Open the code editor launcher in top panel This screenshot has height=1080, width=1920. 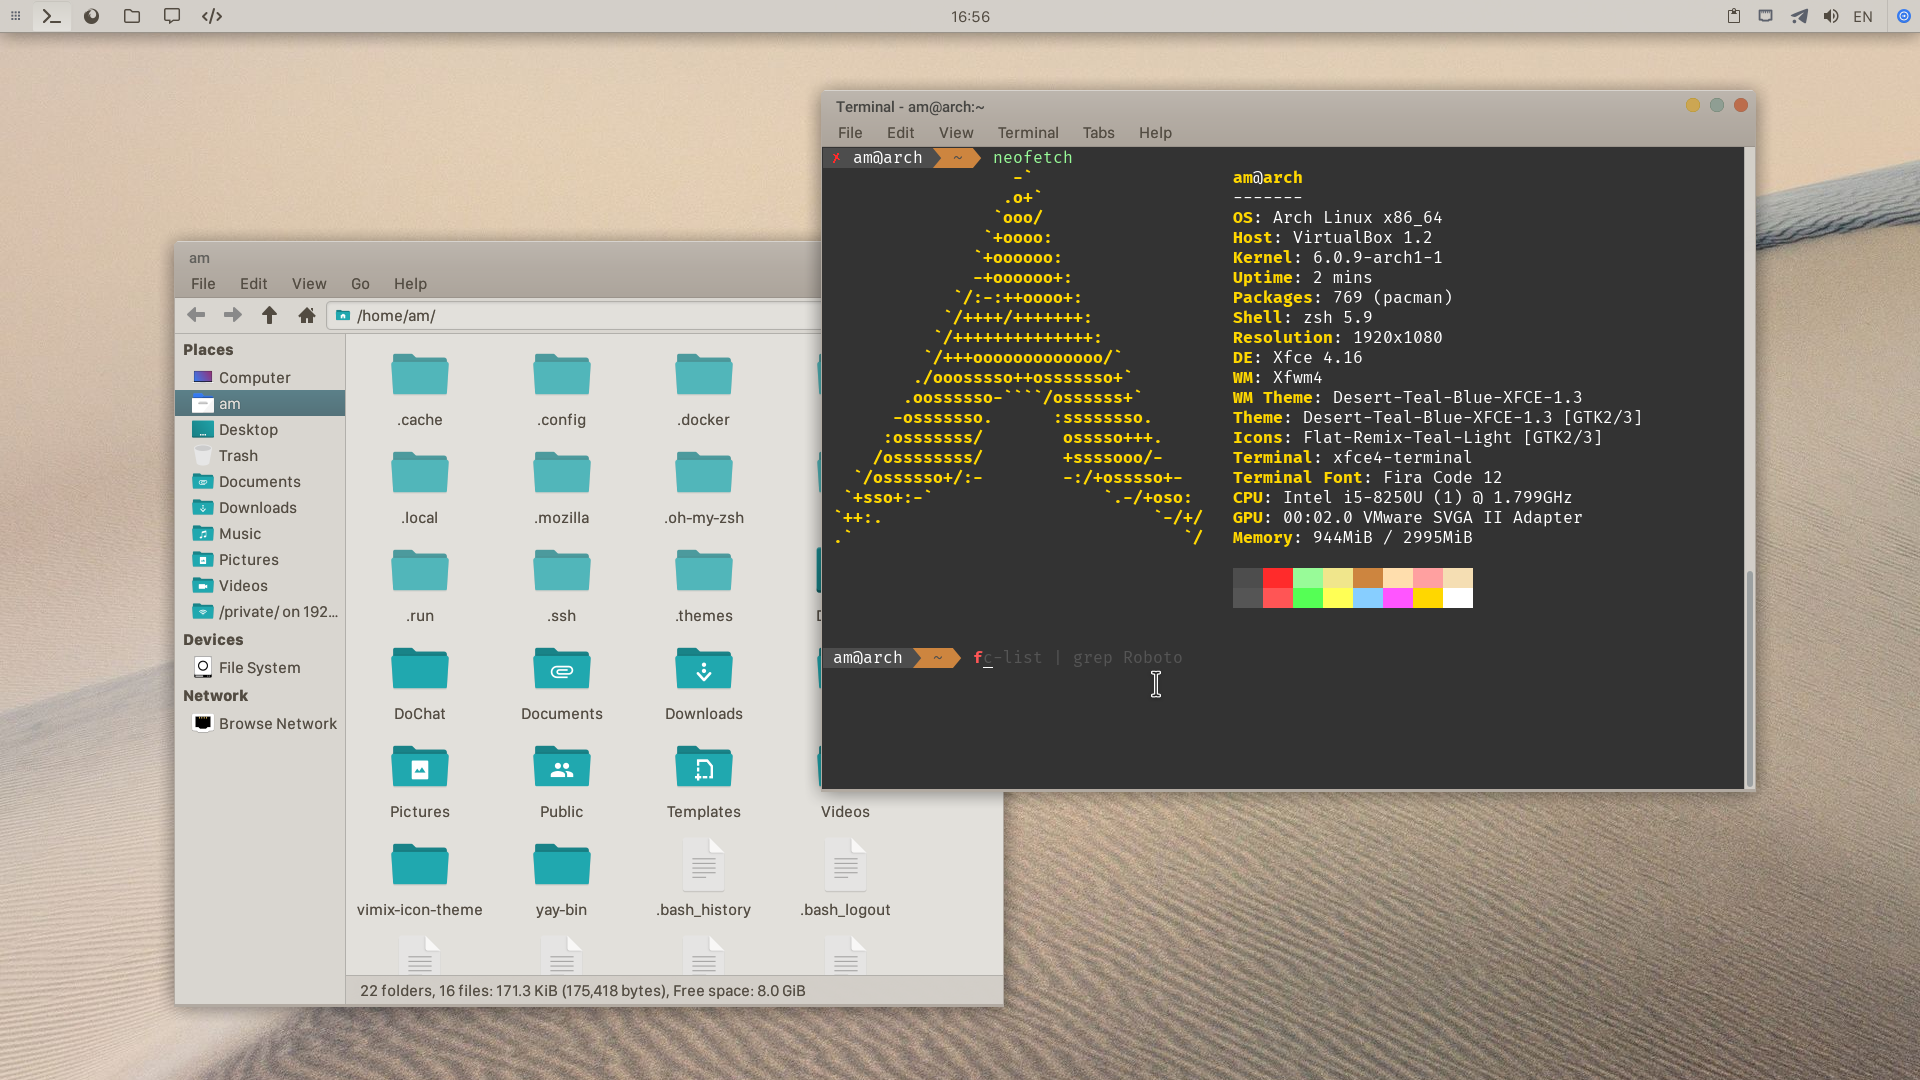coord(212,16)
